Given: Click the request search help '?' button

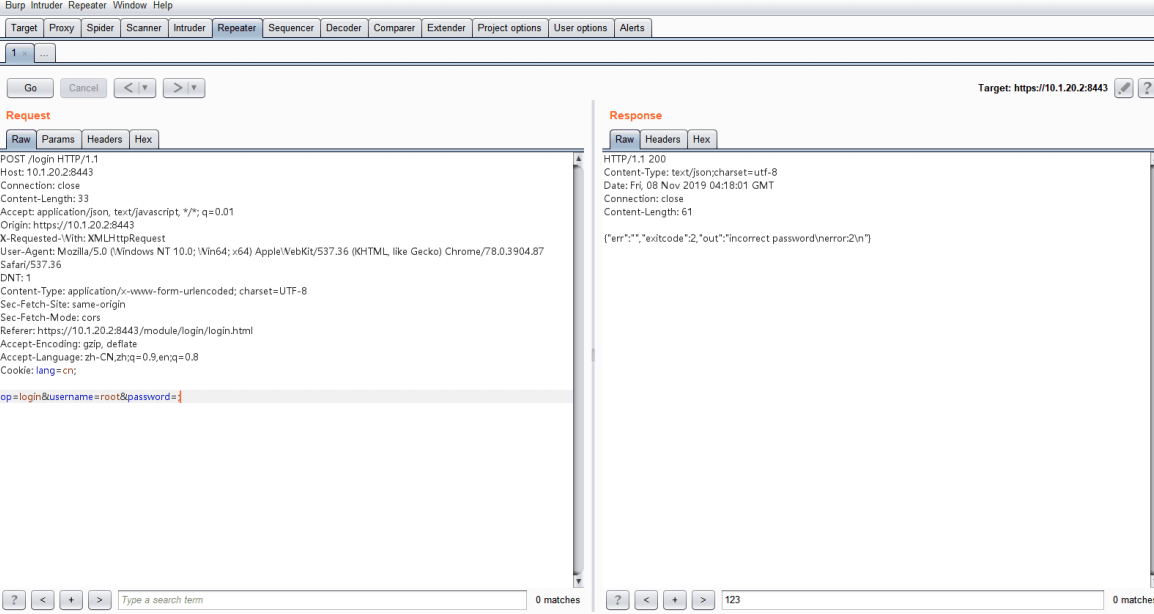Looking at the screenshot, I should click(x=15, y=600).
